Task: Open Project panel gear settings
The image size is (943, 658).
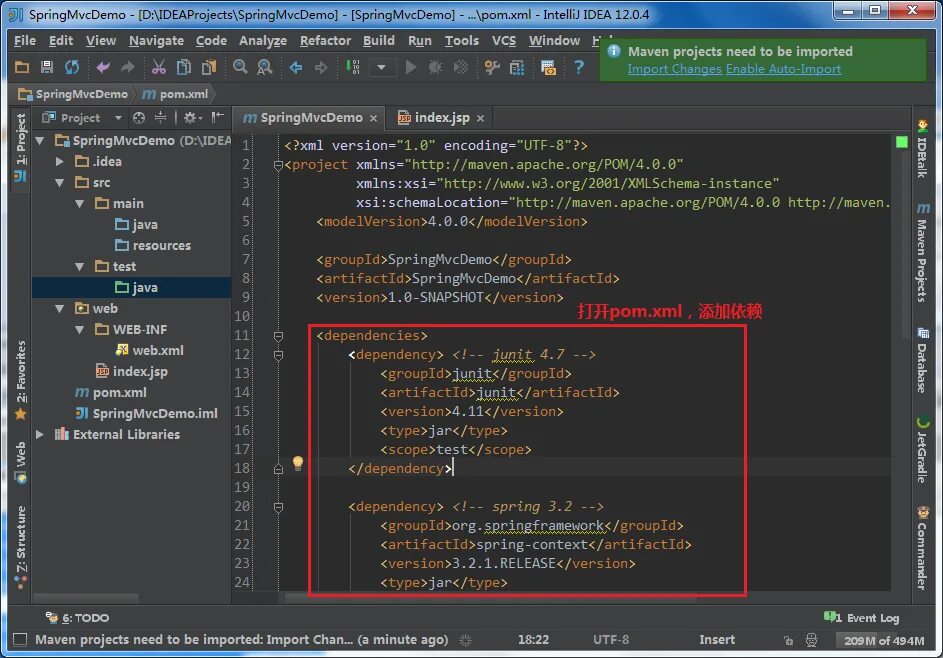Action: [192, 118]
